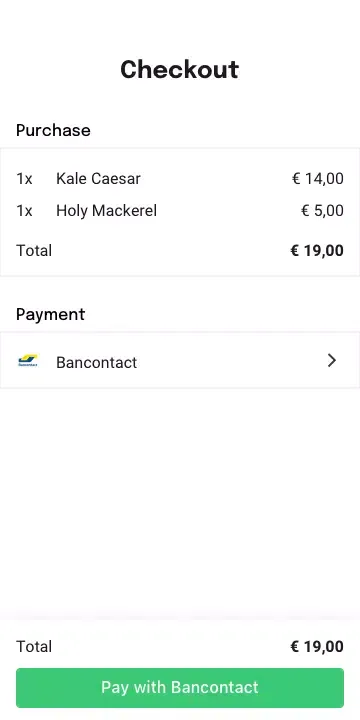Tap the Total label above pay button

[x=34, y=647]
